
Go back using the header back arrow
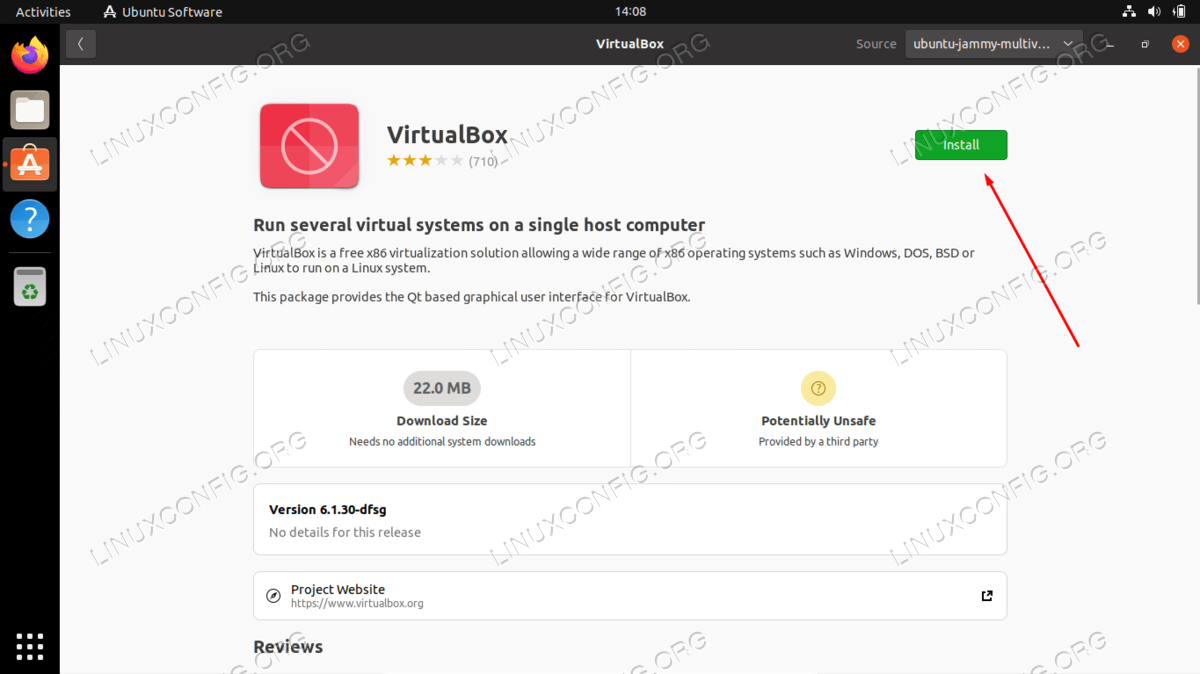(80, 44)
